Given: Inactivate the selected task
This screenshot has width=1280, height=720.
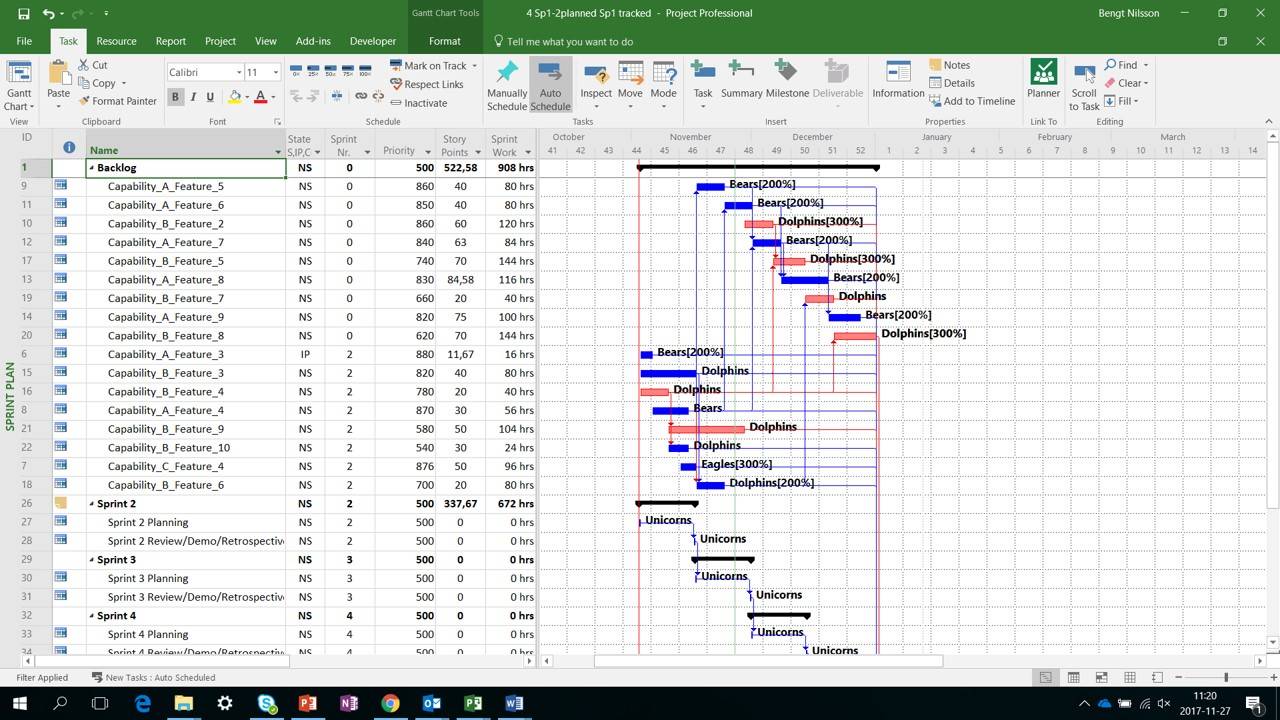Looking at the screenshot, I should [x=418, y=103].
